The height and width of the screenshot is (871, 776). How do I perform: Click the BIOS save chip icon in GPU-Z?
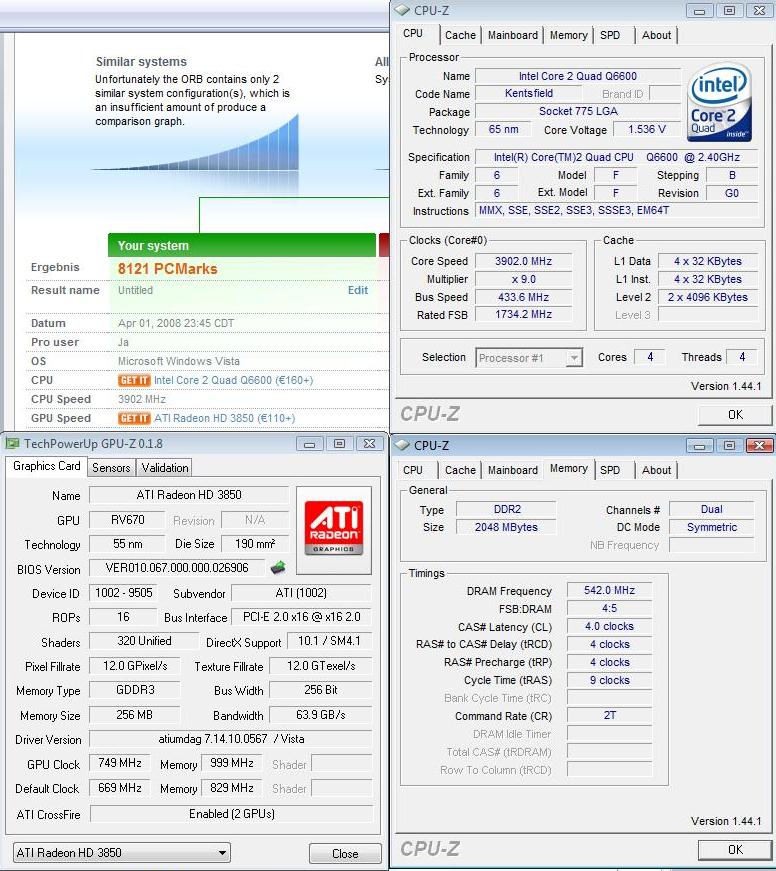coord(278,568)
